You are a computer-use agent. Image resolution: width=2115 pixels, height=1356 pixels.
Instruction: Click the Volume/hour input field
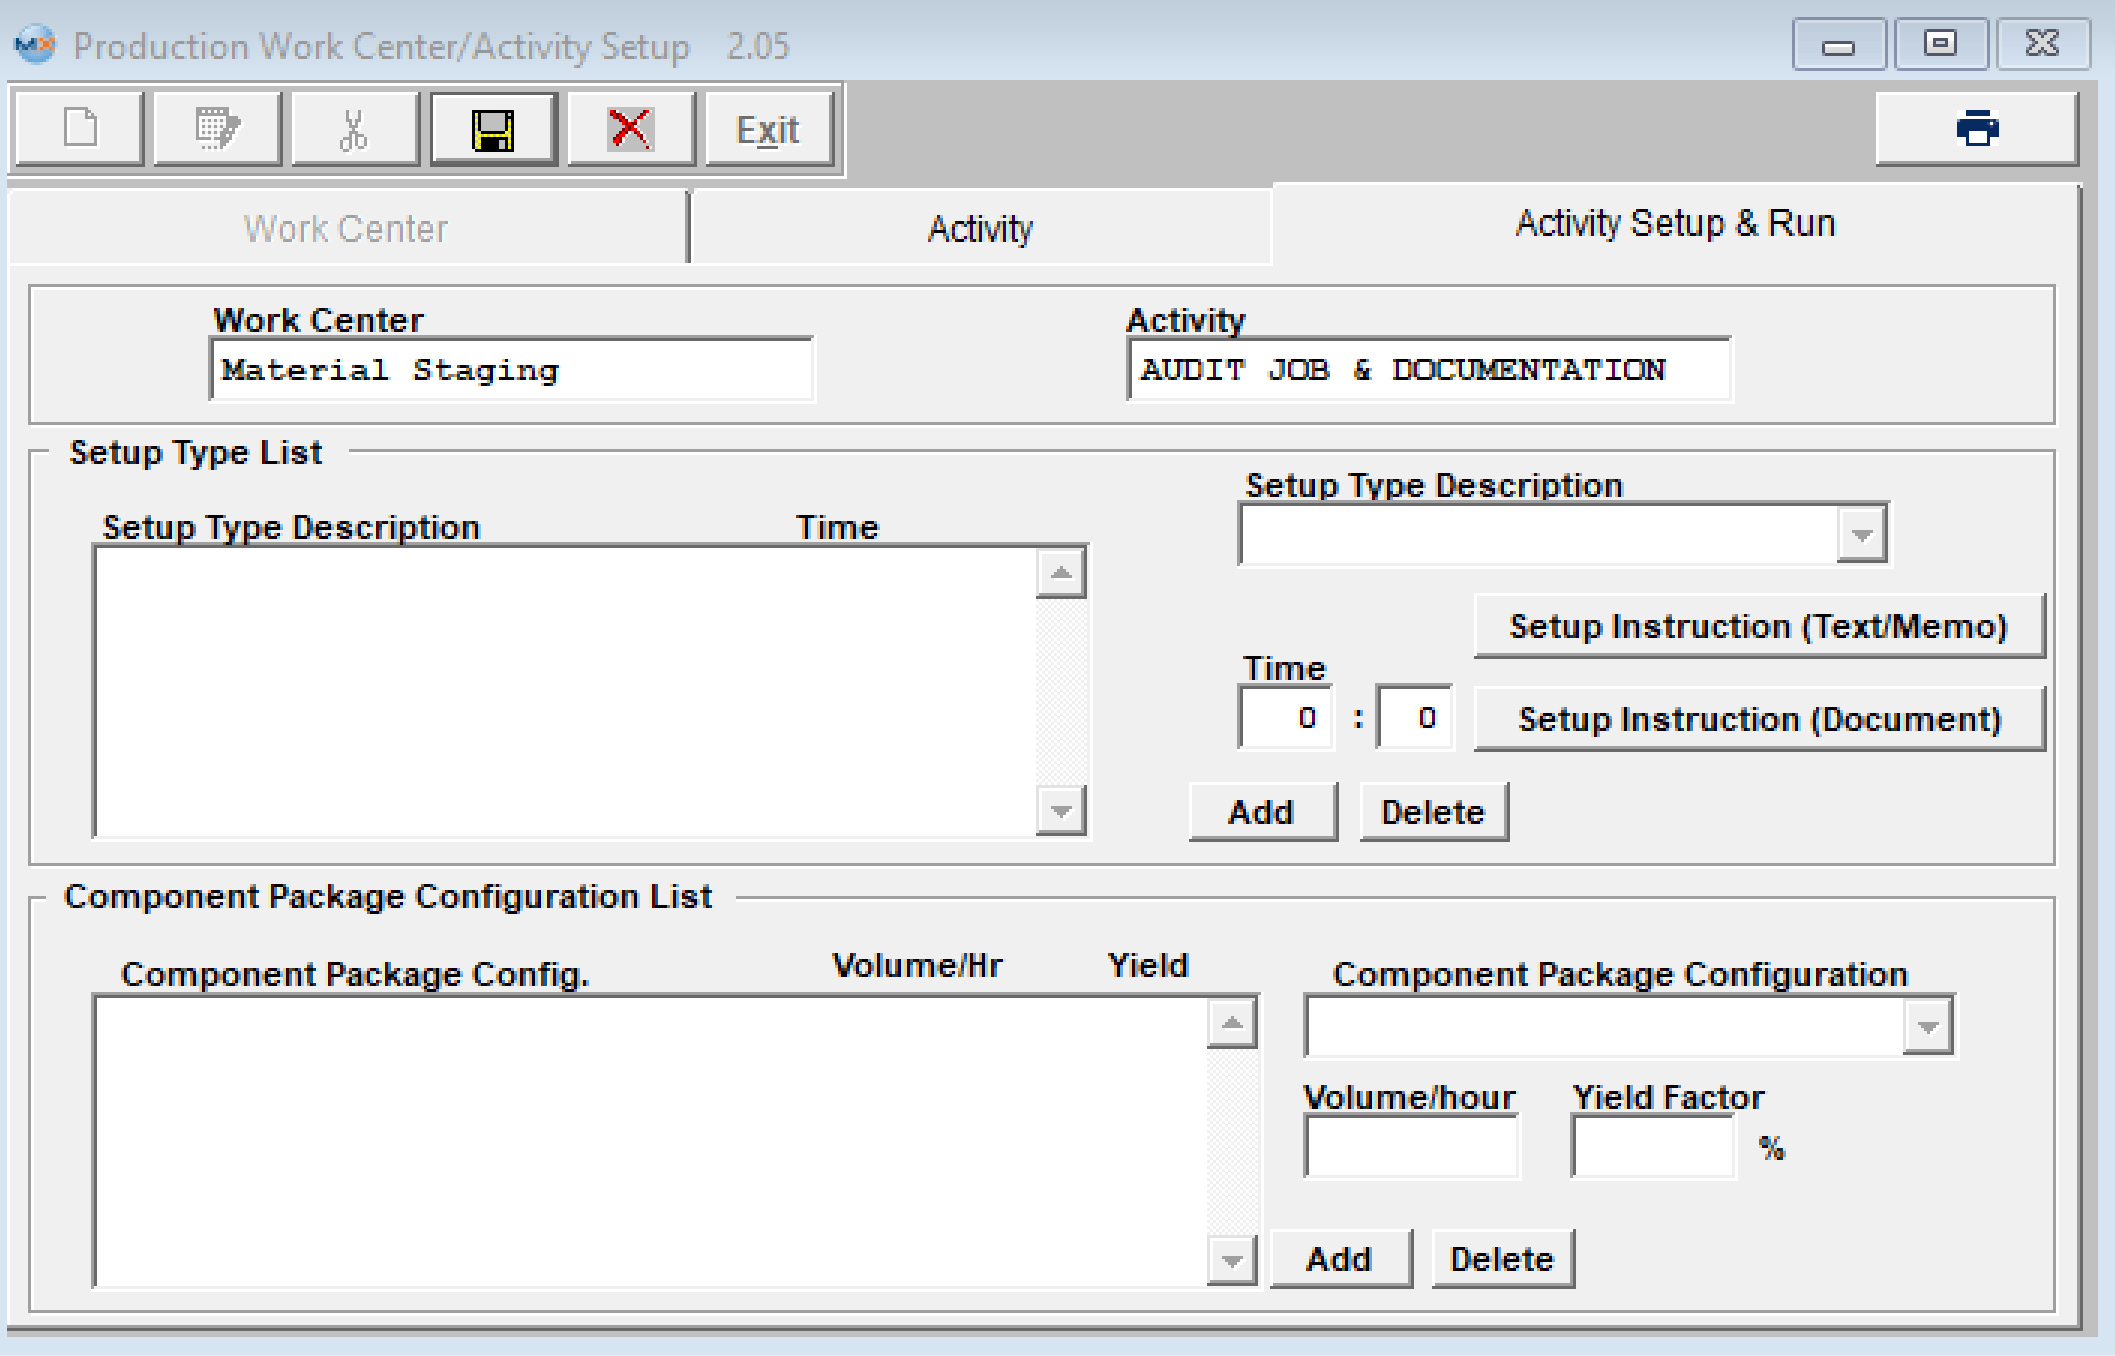(1410, 1147)
